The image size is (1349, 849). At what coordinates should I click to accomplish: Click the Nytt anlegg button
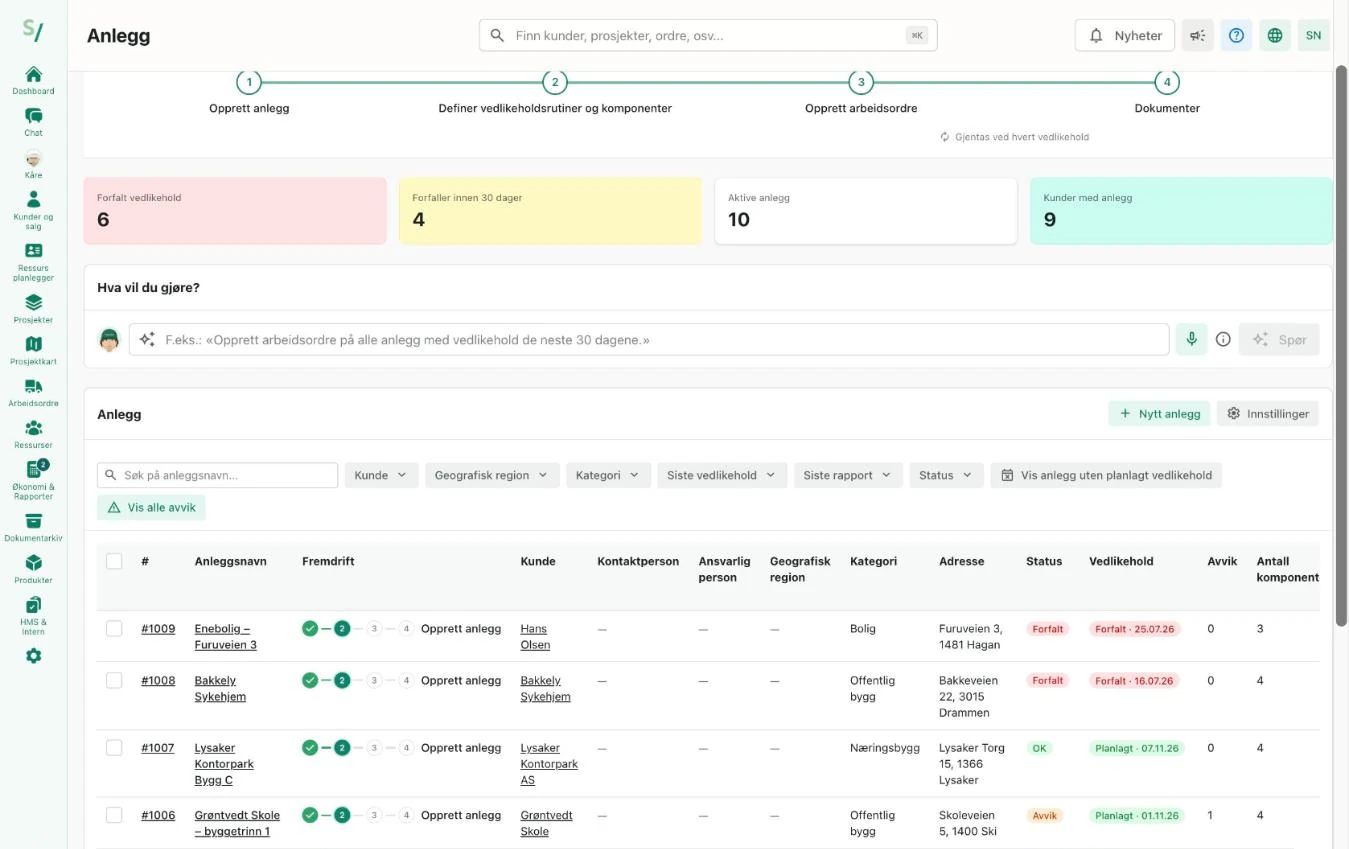(1159, 413)
